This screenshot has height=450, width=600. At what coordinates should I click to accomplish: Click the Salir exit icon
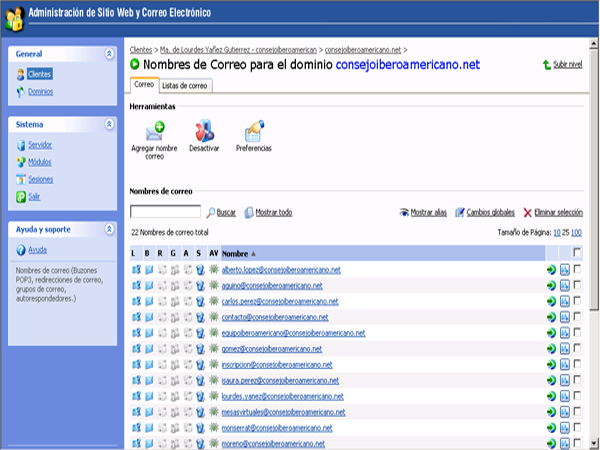[21, 197]
